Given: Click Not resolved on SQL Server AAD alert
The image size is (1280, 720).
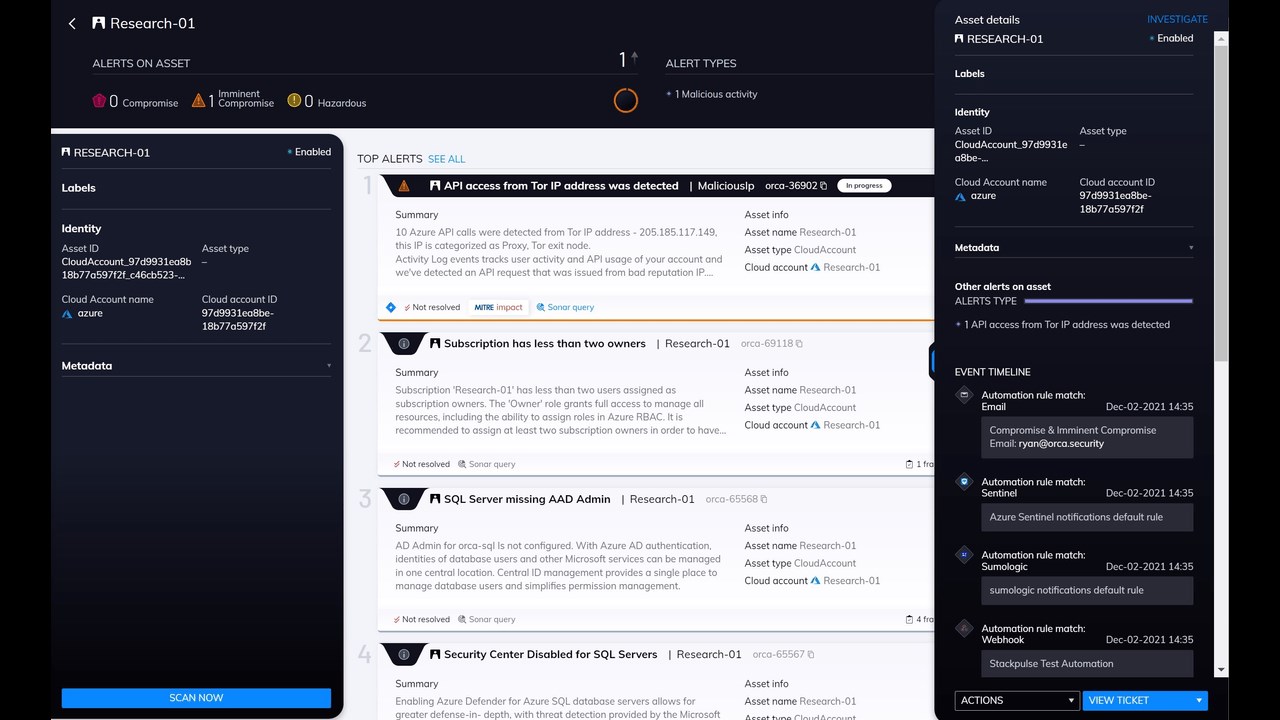Looking at the screenshot, I should [x=421, y=620].
